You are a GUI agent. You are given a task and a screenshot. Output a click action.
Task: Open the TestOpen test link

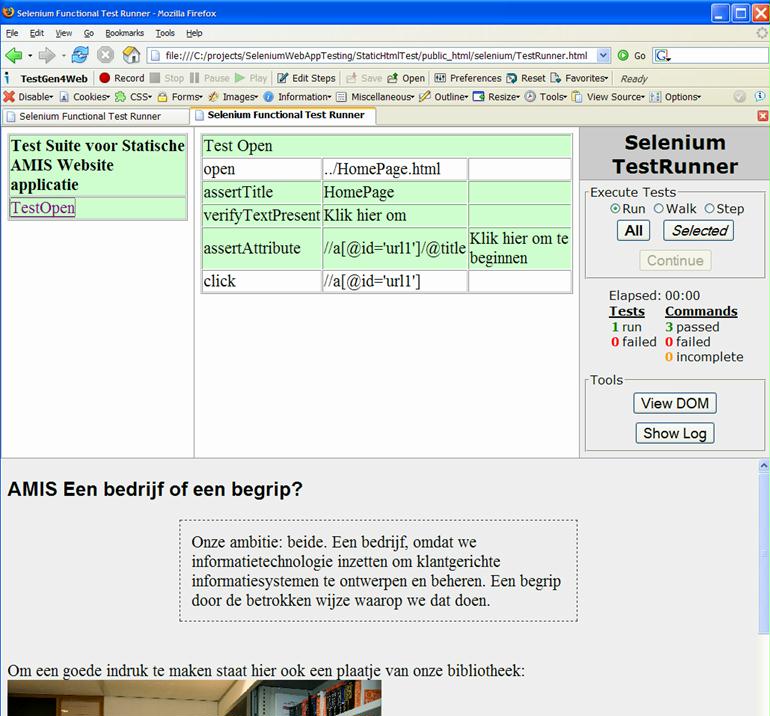(42, 208)
